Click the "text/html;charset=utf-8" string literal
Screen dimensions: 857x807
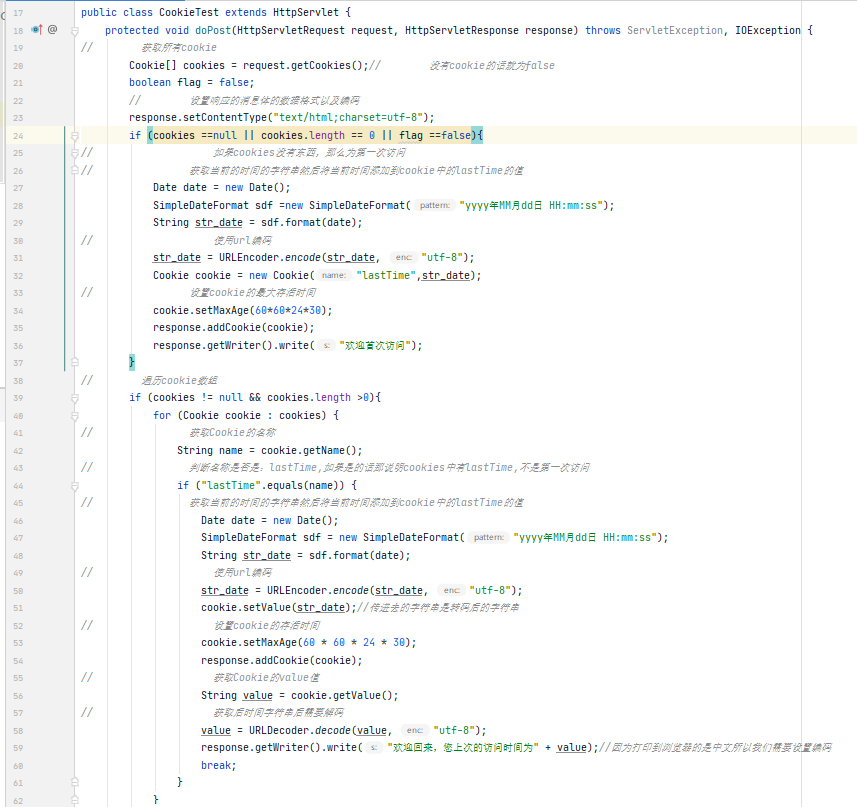pos(348,117)
